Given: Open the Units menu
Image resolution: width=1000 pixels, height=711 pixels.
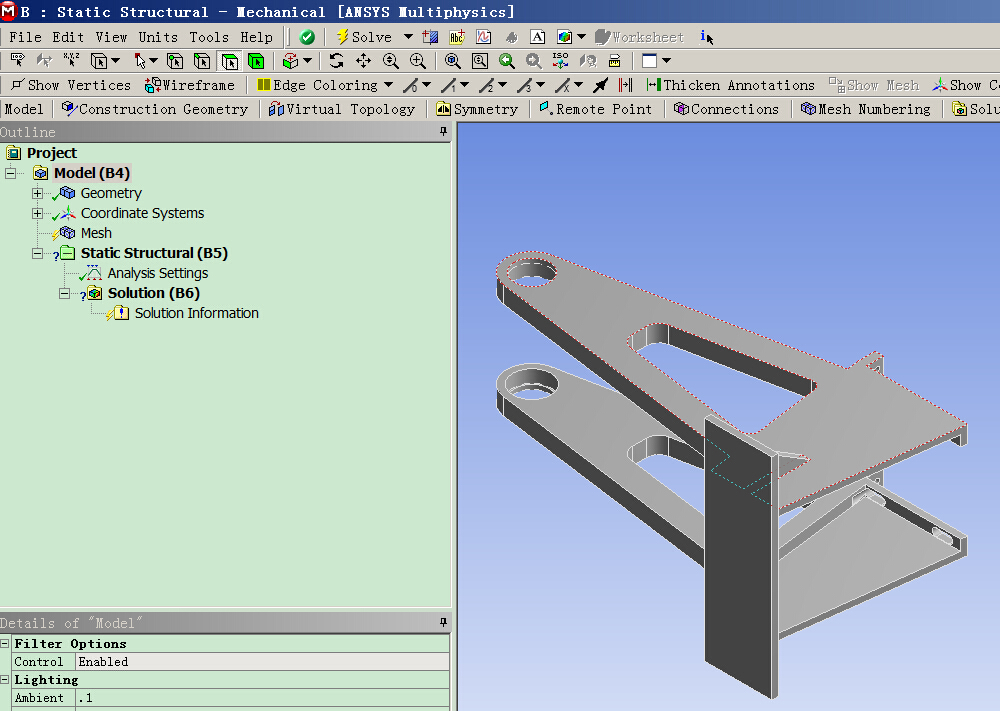Looking at the screenshot, I should pos(158,37).
